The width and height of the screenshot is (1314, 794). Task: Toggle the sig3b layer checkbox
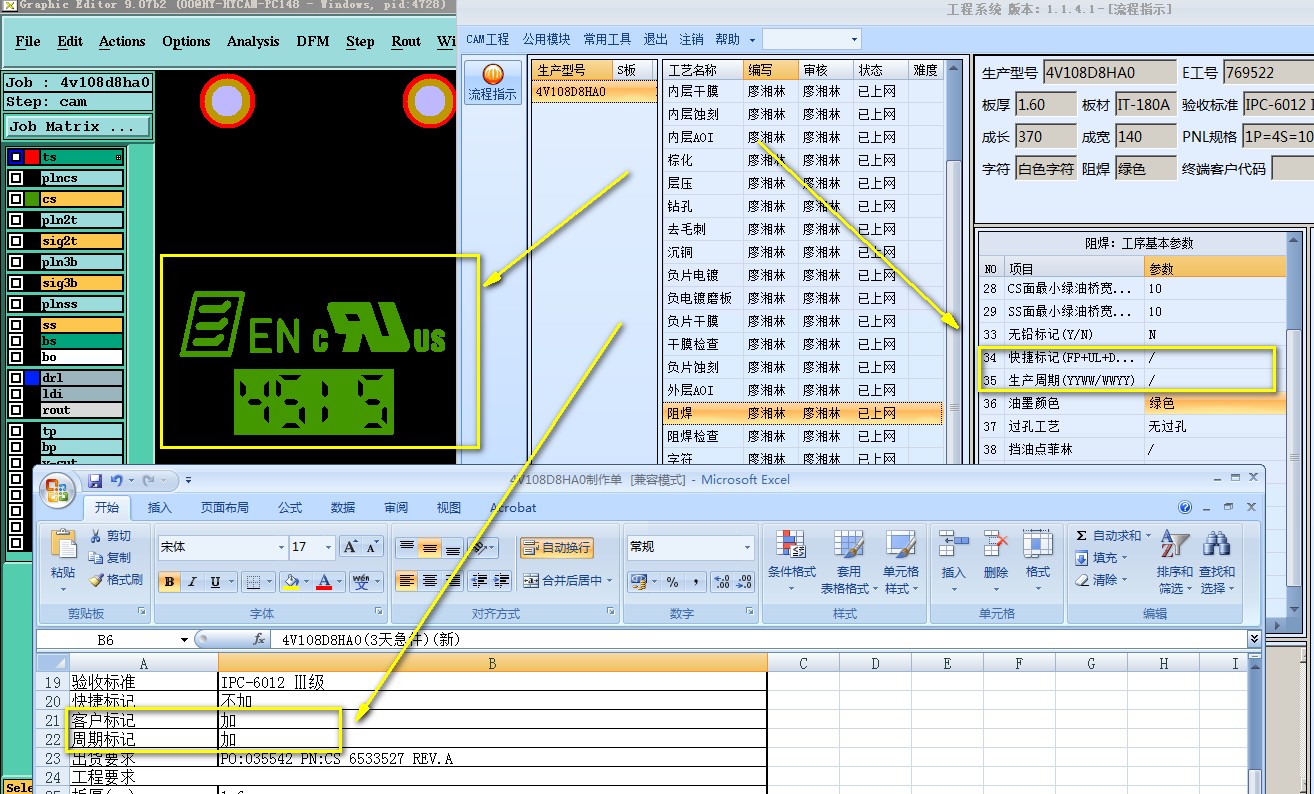(16, 283)
